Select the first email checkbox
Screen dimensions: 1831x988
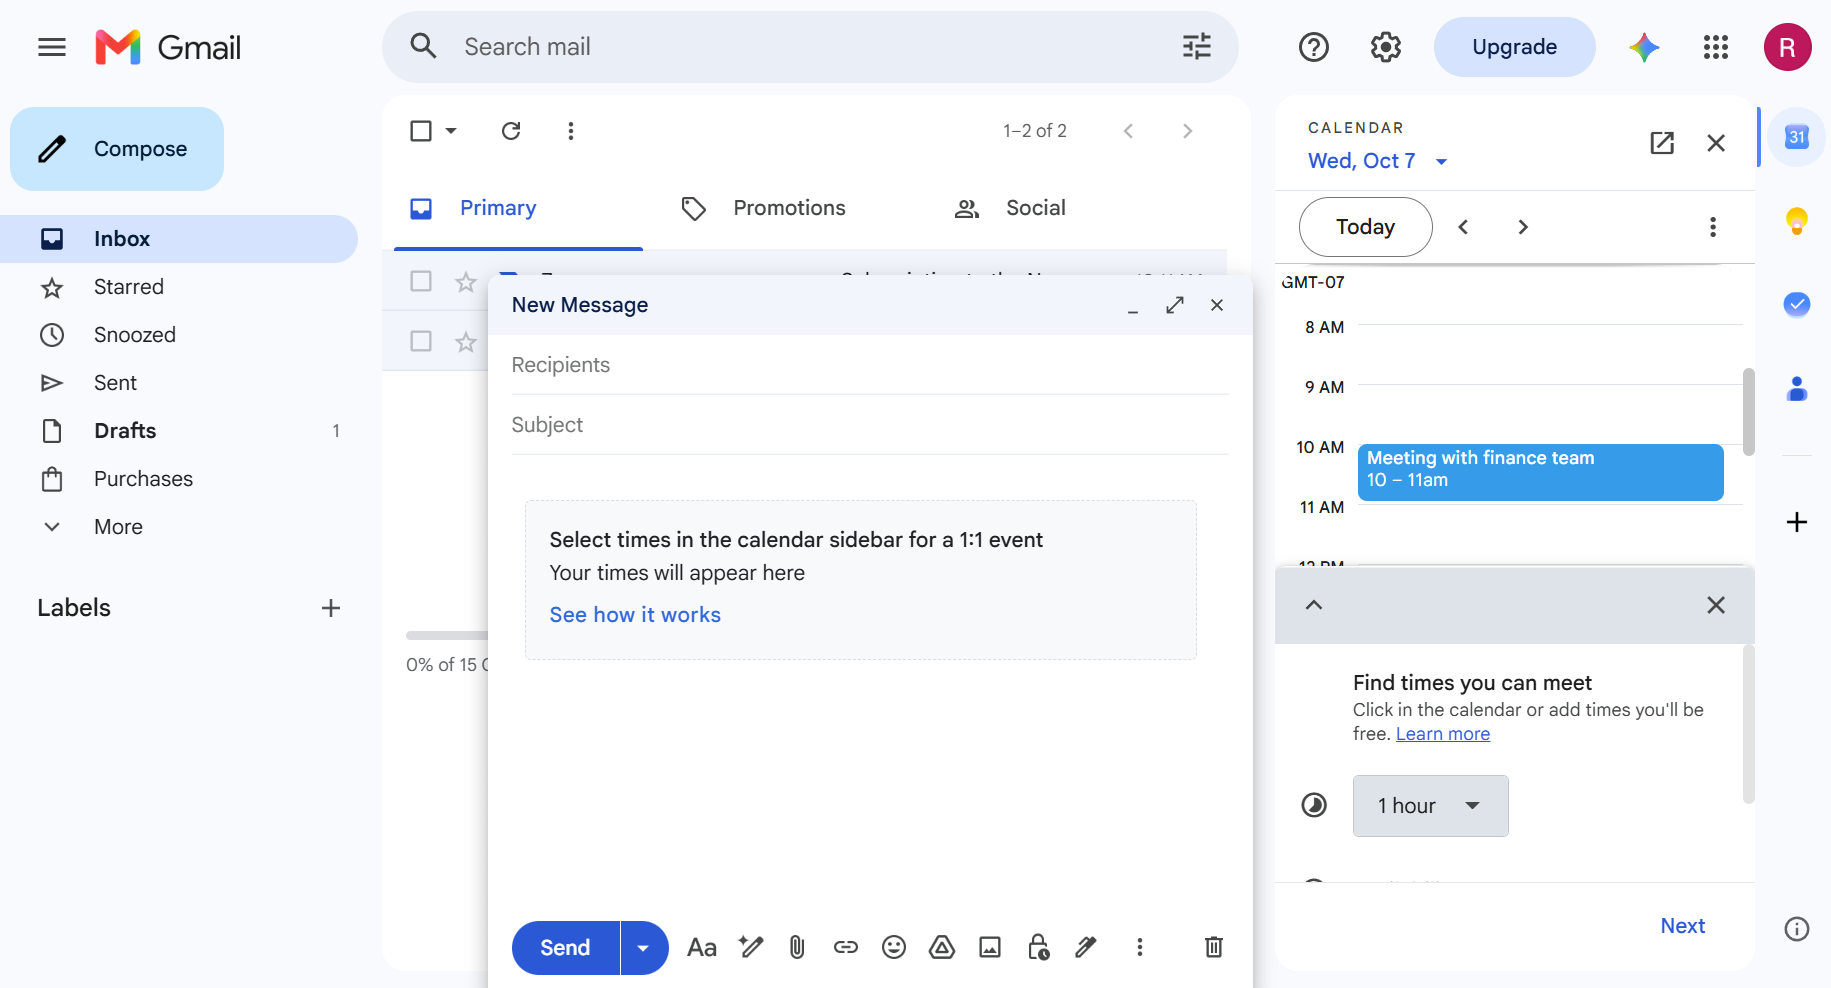point(421,281)
